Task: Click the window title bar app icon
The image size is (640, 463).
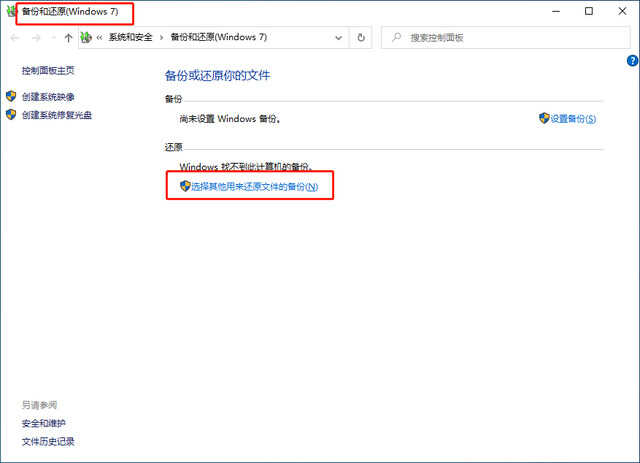Action: tap(11, 11)
